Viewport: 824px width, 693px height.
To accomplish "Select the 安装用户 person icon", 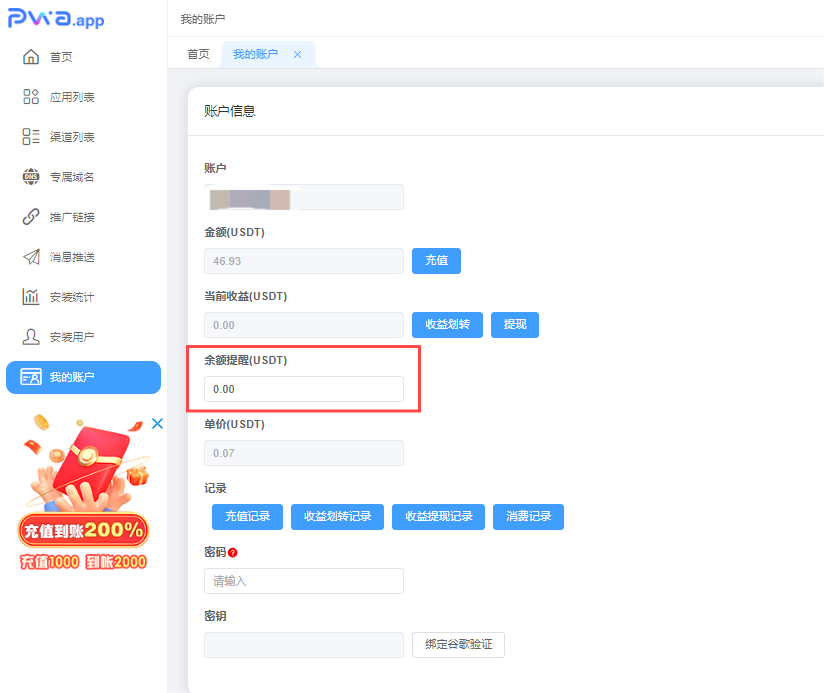I will tap(31, 337).
